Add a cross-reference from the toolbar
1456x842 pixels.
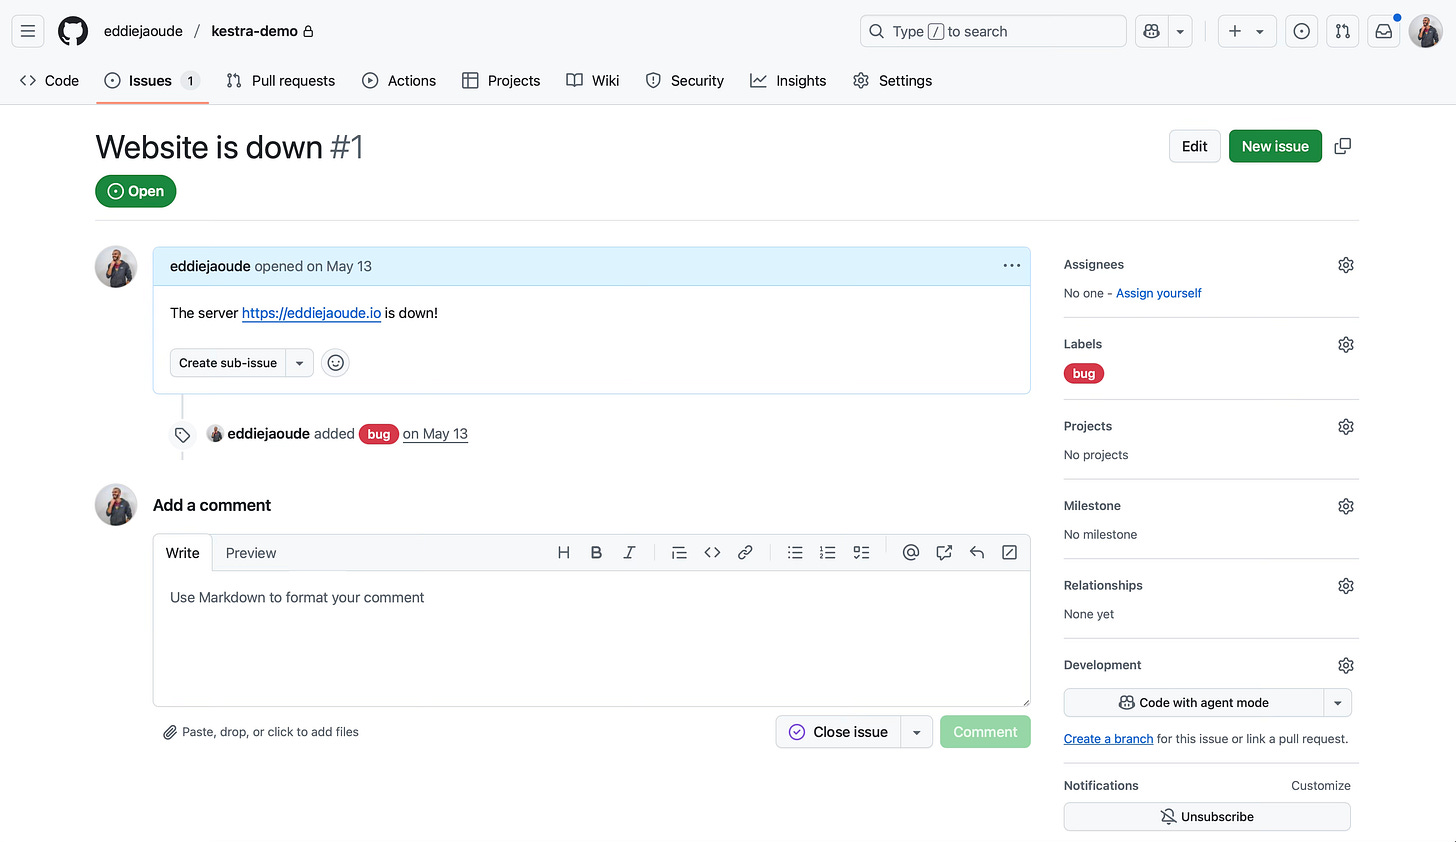click(x=944, y=553)
